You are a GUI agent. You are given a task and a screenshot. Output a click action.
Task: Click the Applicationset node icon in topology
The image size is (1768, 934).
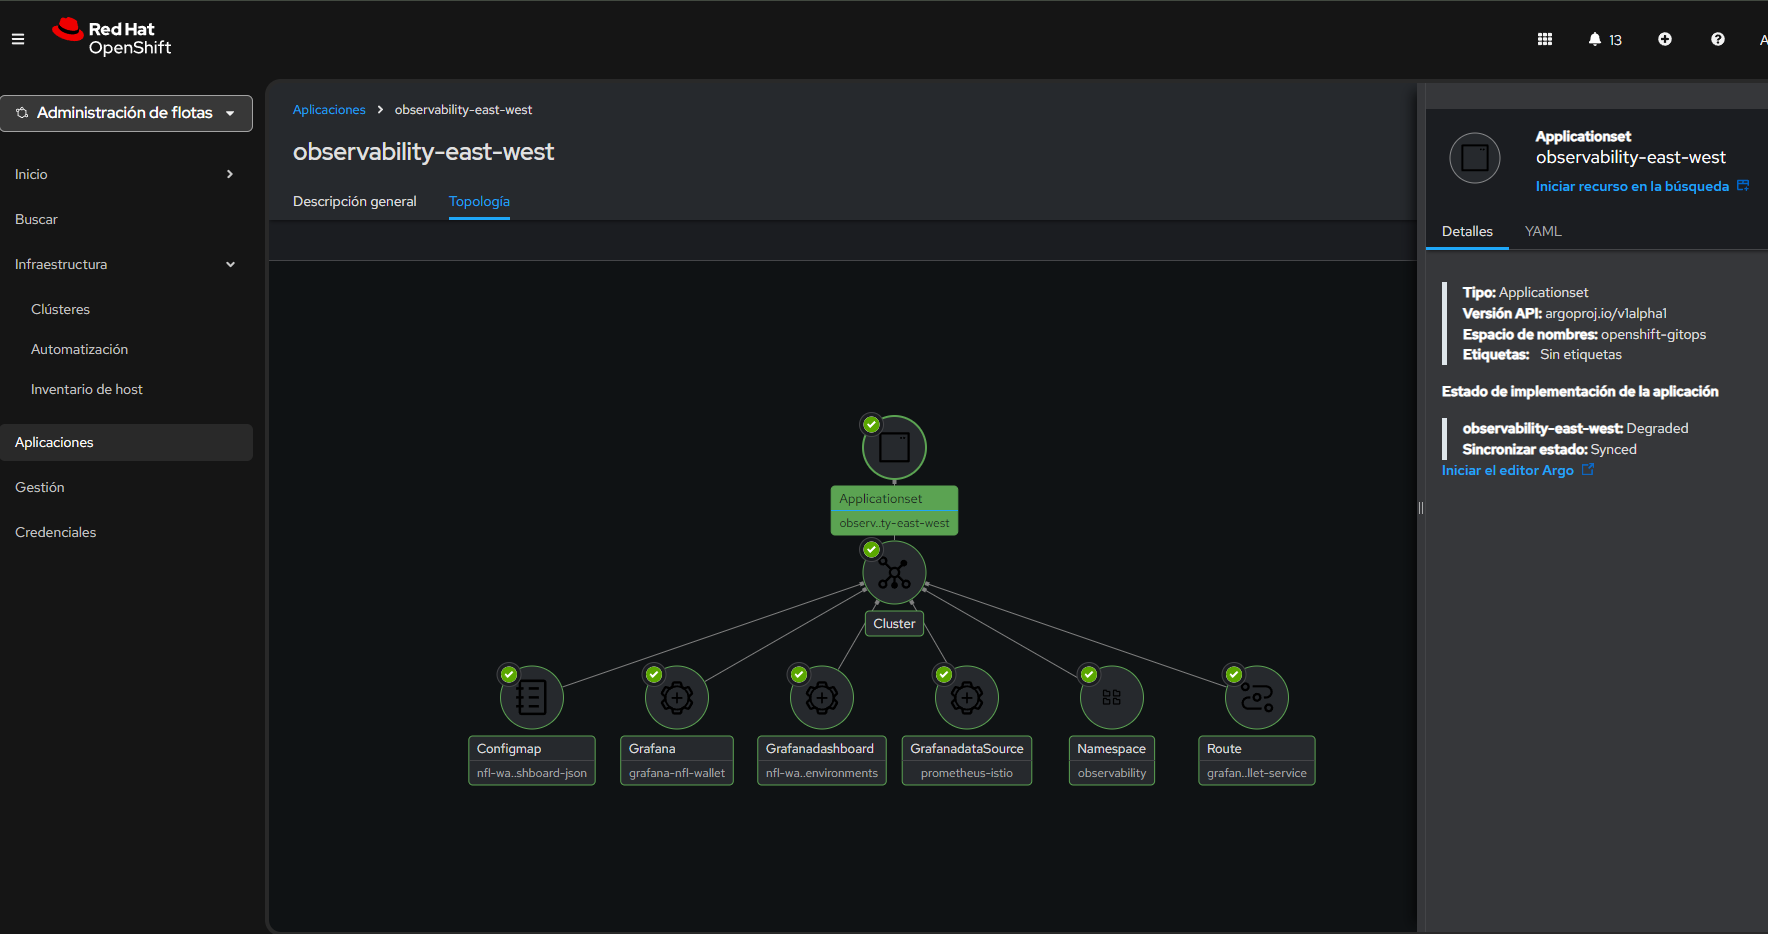pyautogui.click(x=894, y=447)
